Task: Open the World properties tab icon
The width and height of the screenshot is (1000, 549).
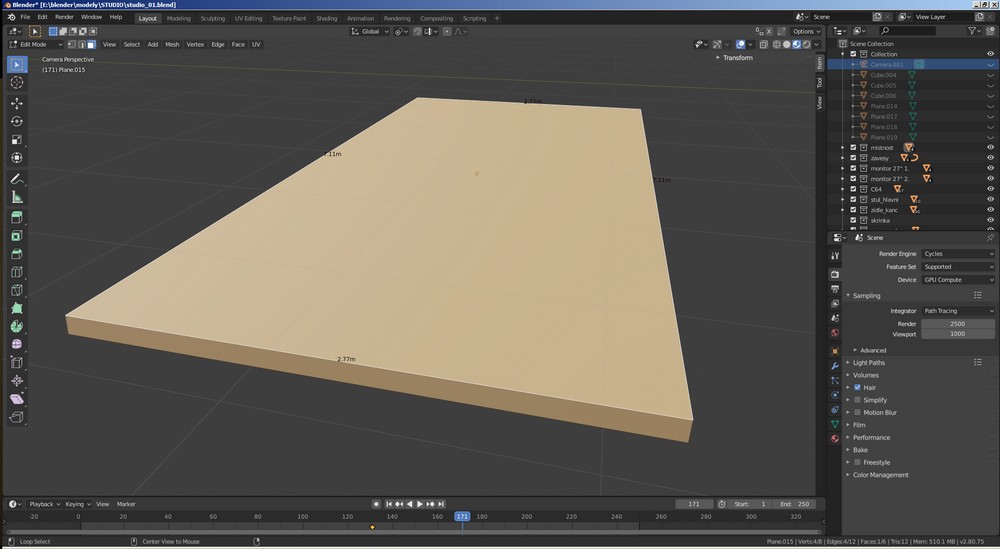Action: [835, 333]
